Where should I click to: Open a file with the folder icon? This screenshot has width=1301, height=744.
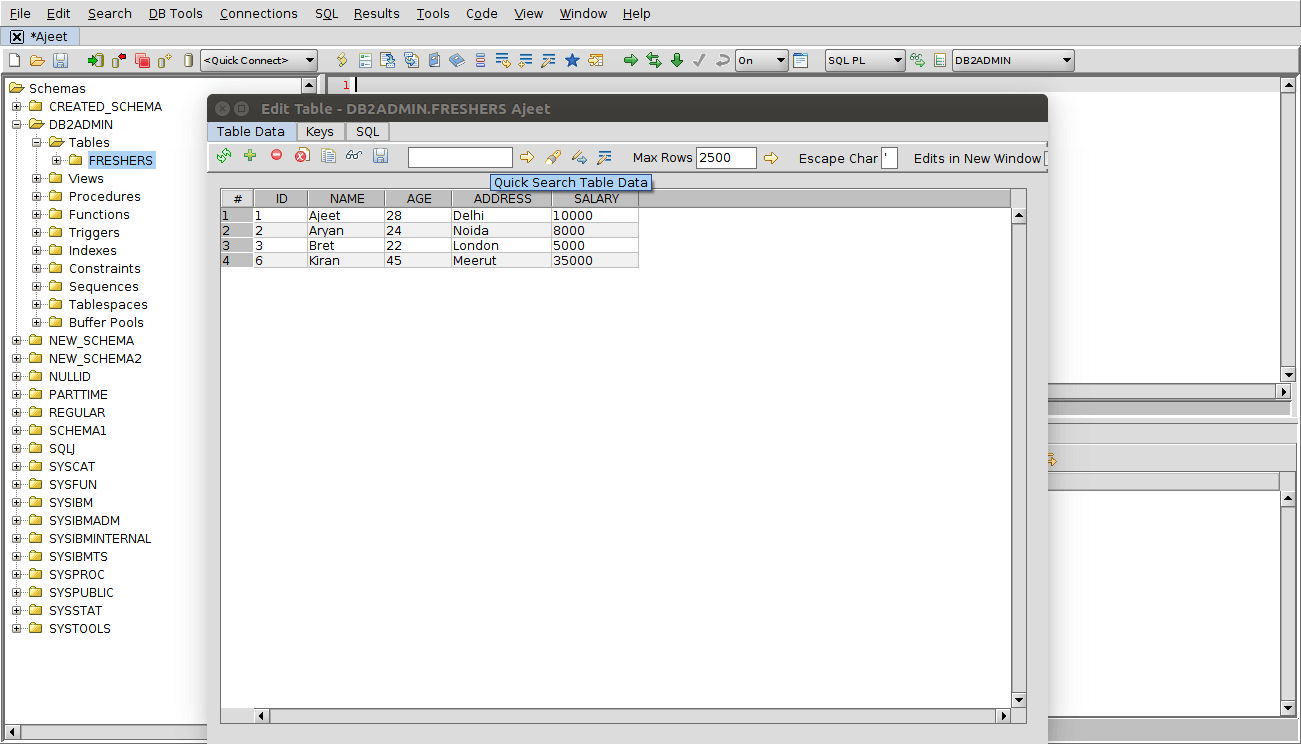click(x=37, y=60)
